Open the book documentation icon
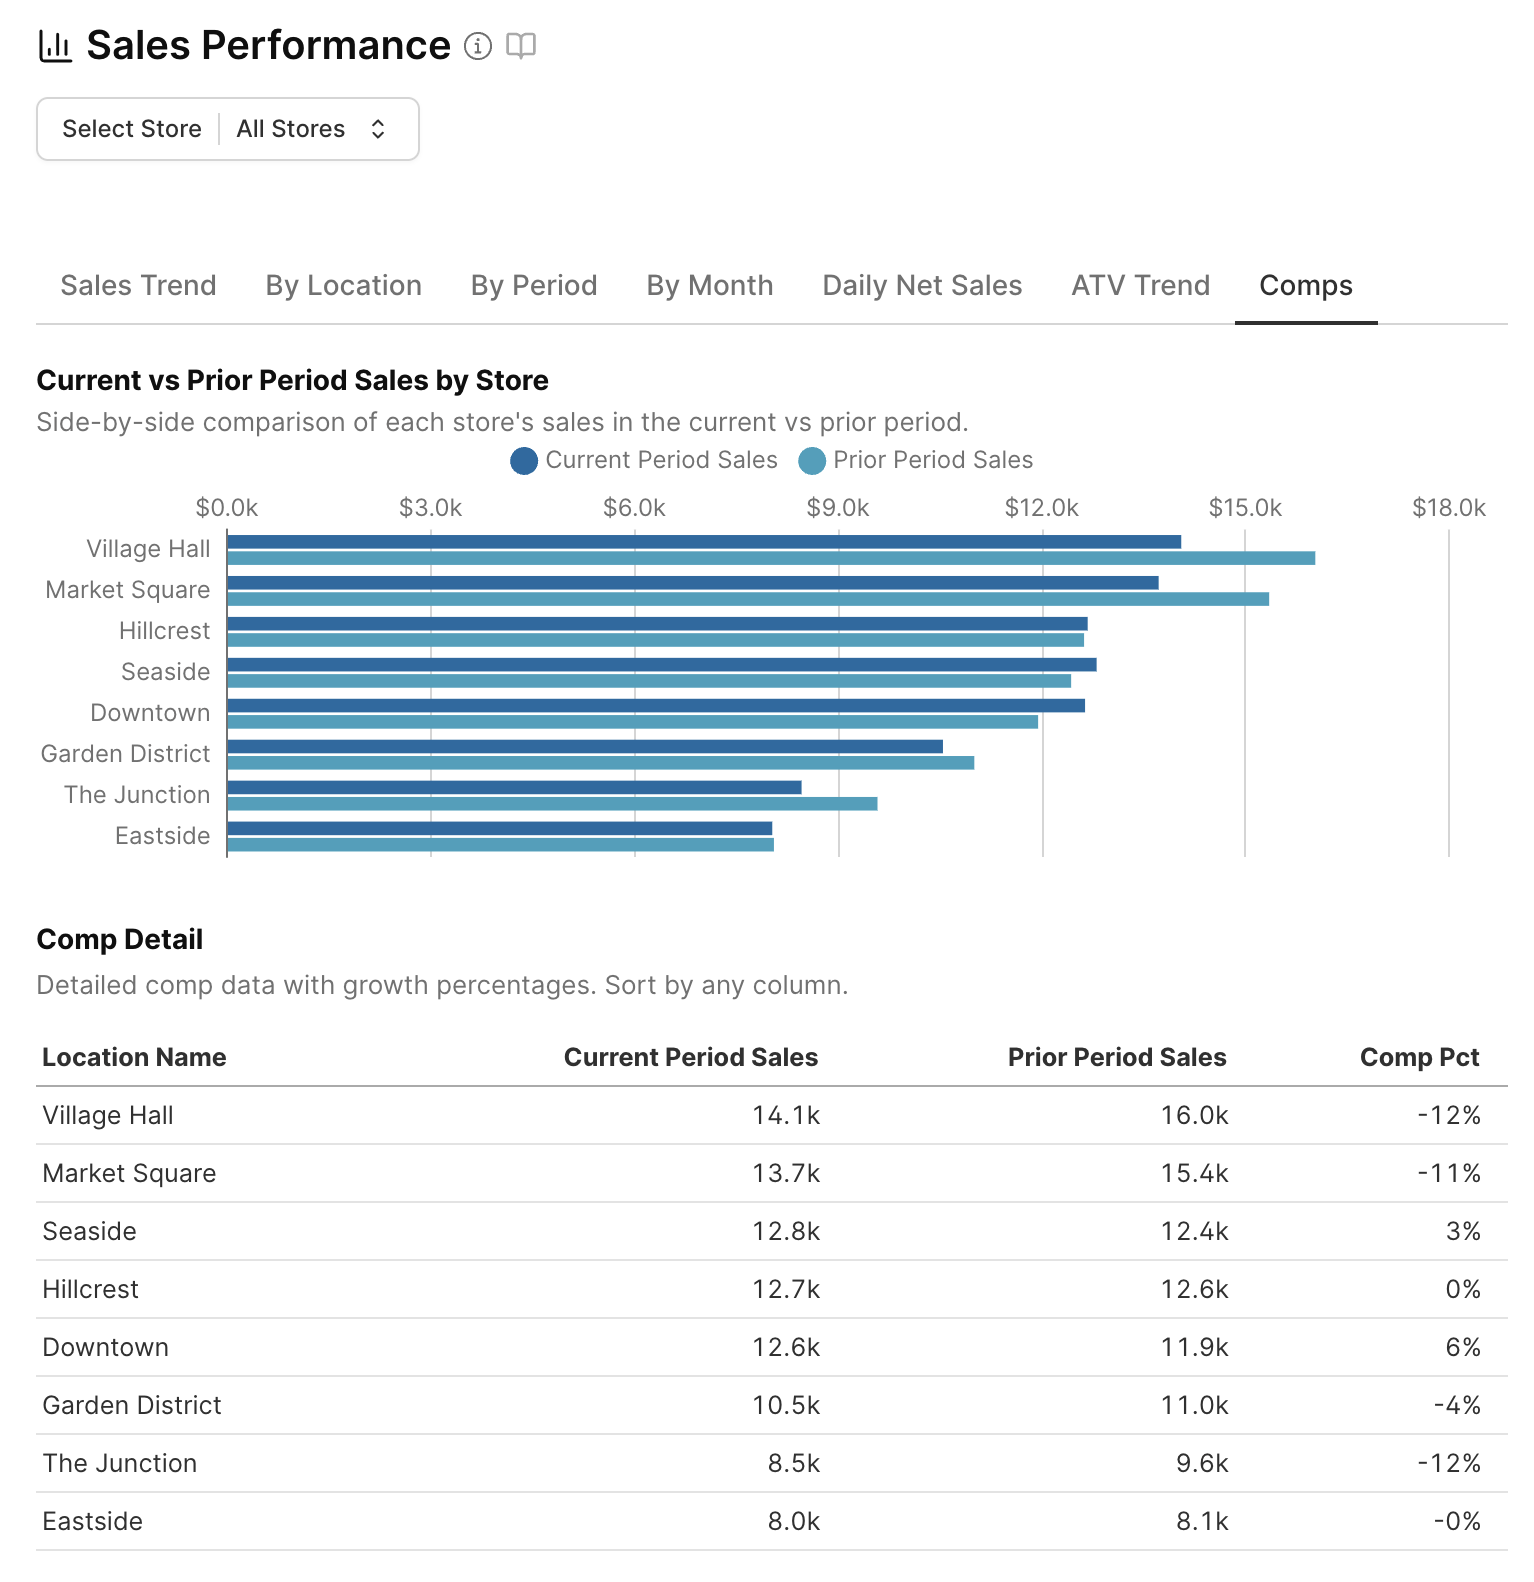The image size is (1534, 1582). [521, 46]
